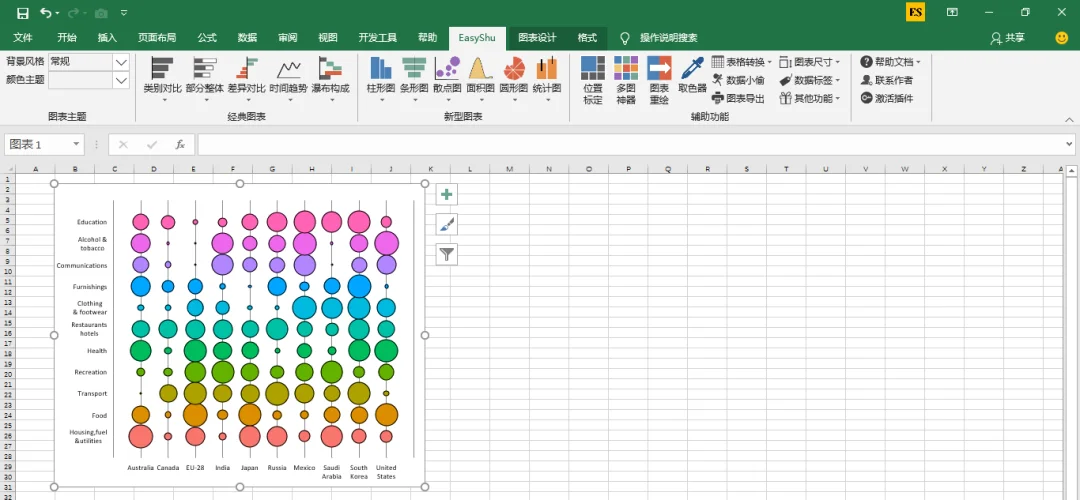1080x500 pixels.
Task: Open the 部分整体 part-to-whole charts
Action: [x=205, y=79]
